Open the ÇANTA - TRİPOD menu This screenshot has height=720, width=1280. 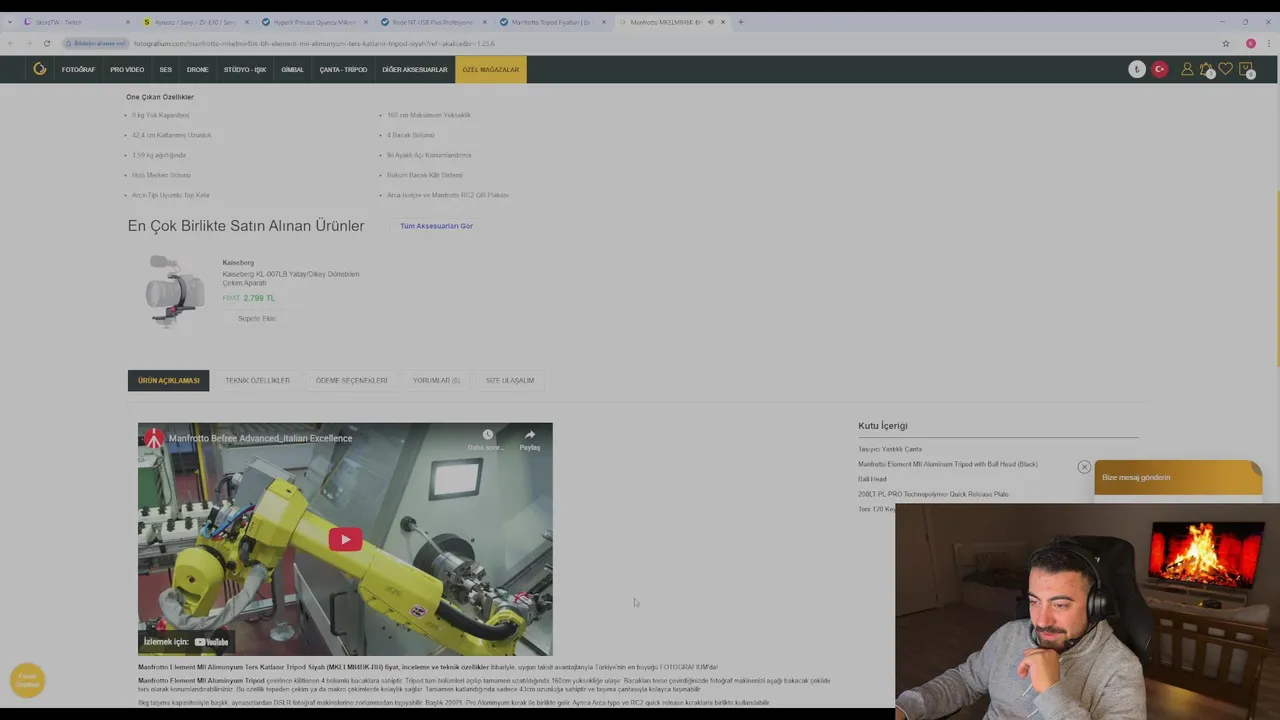pyautogui.click(x=343, y=70)
